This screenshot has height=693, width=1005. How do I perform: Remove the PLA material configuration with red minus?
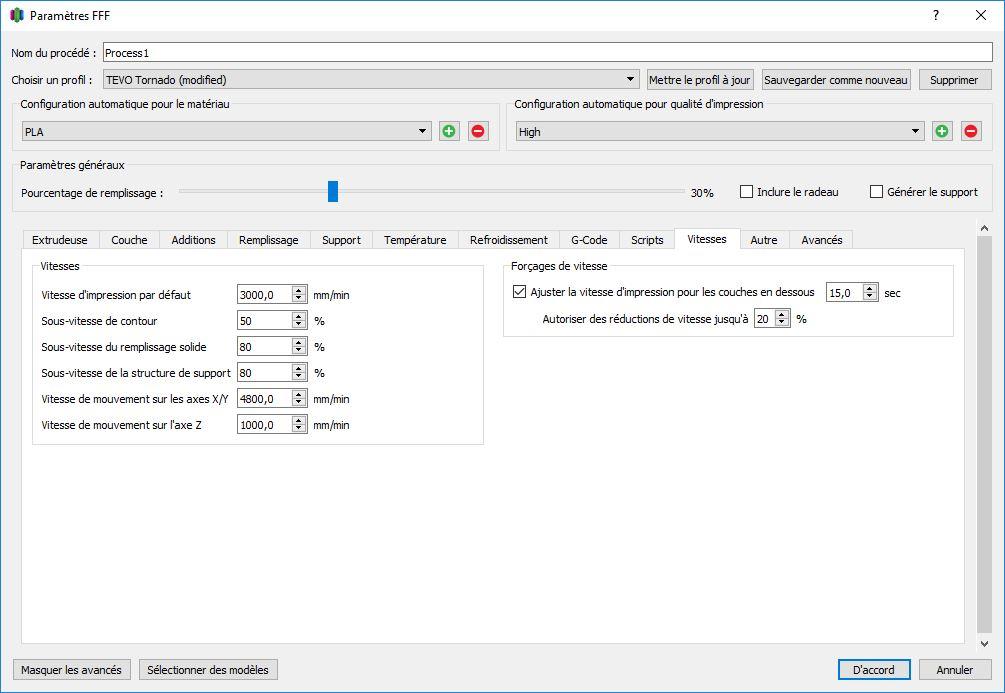pos(478,131)
